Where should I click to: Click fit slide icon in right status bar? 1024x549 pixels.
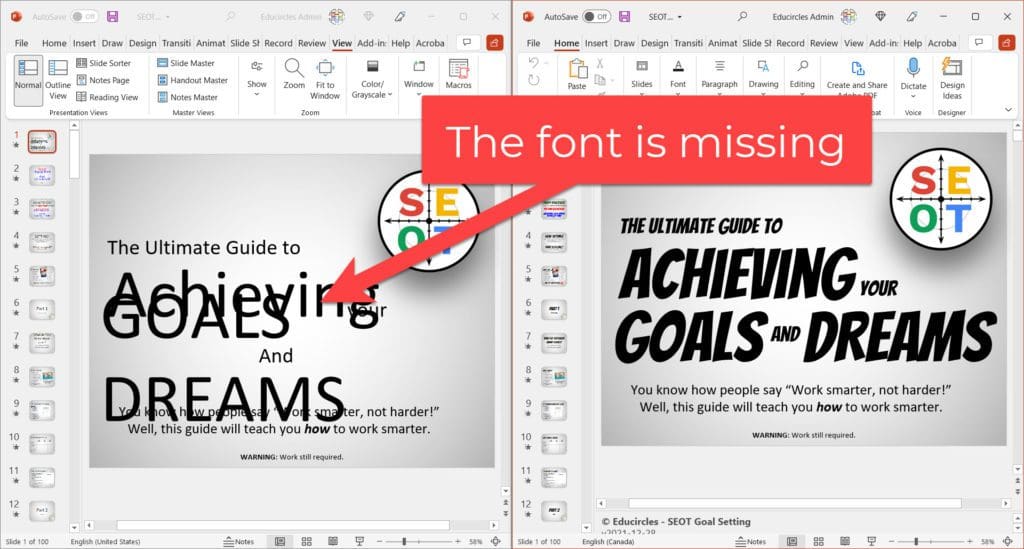1008,541
